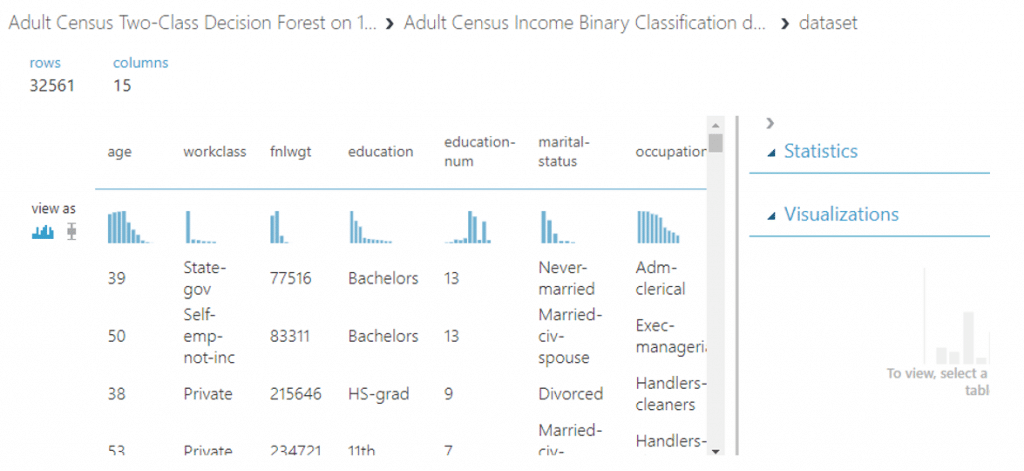
Task: Open Adult Census Income Binary Classification breadcrumb
Action: point(585,24)
